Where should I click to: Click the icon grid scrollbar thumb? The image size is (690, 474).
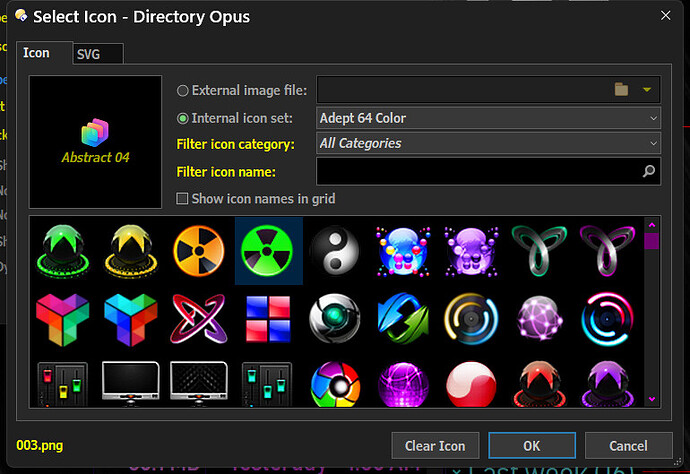click(x=651, y=241)
